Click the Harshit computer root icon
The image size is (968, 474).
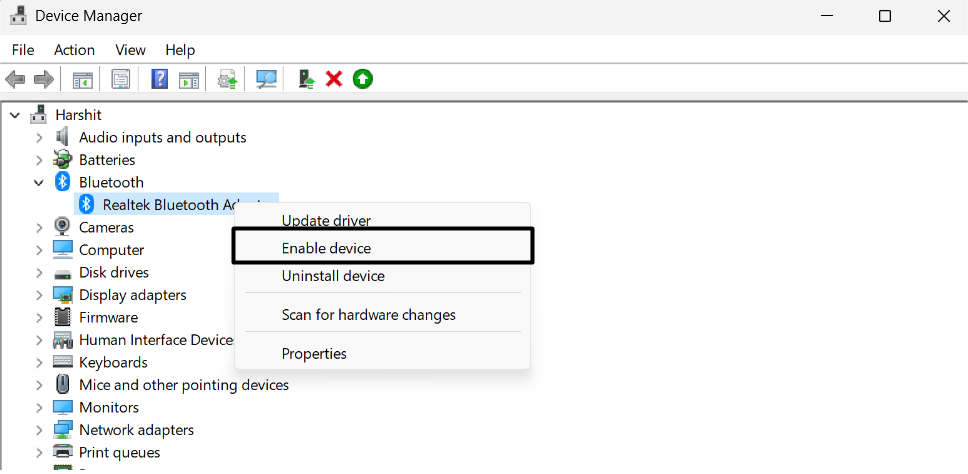click(39, 114)
